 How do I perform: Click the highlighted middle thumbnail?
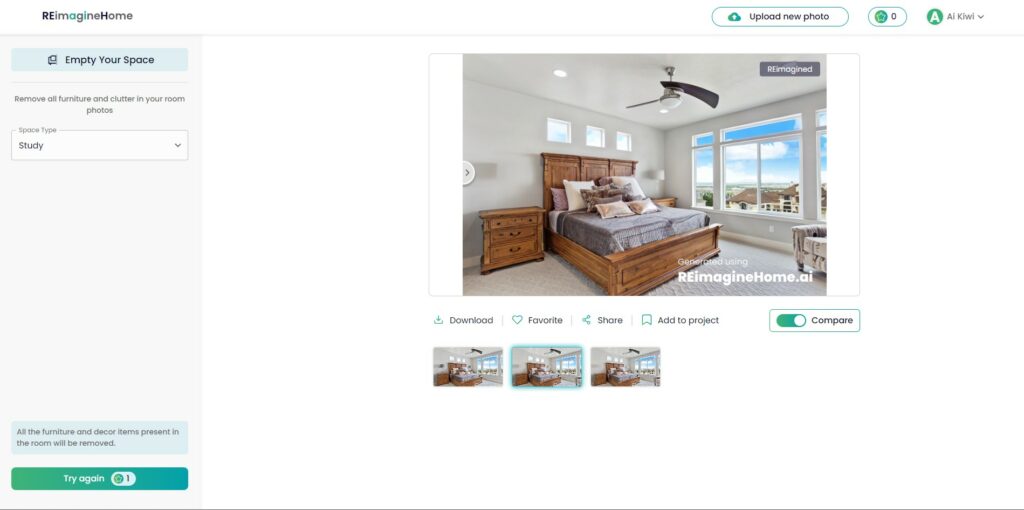click(x=547, y=366)
